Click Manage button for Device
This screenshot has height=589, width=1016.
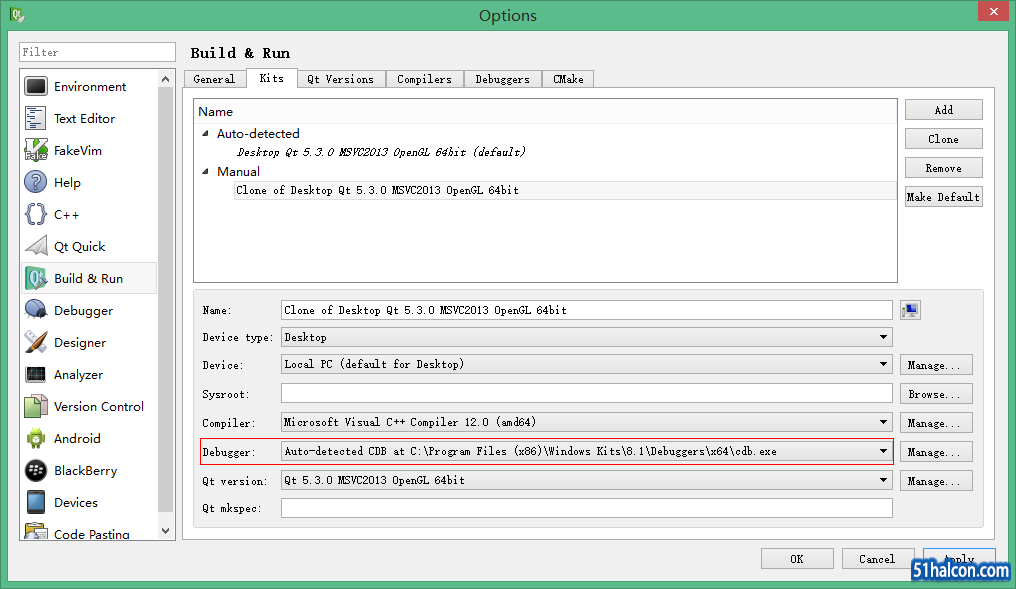coord(936,365)
